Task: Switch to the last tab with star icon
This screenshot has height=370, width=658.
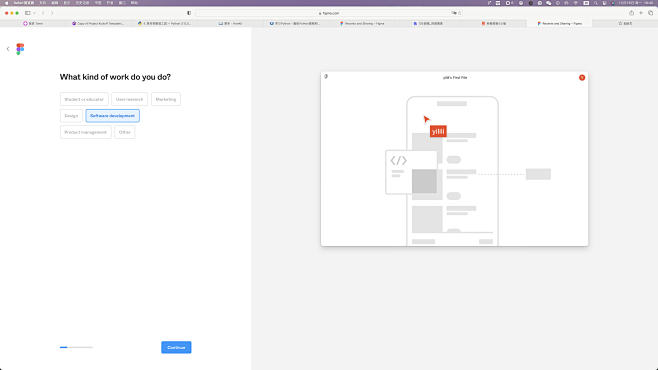Action: (625, 23)
